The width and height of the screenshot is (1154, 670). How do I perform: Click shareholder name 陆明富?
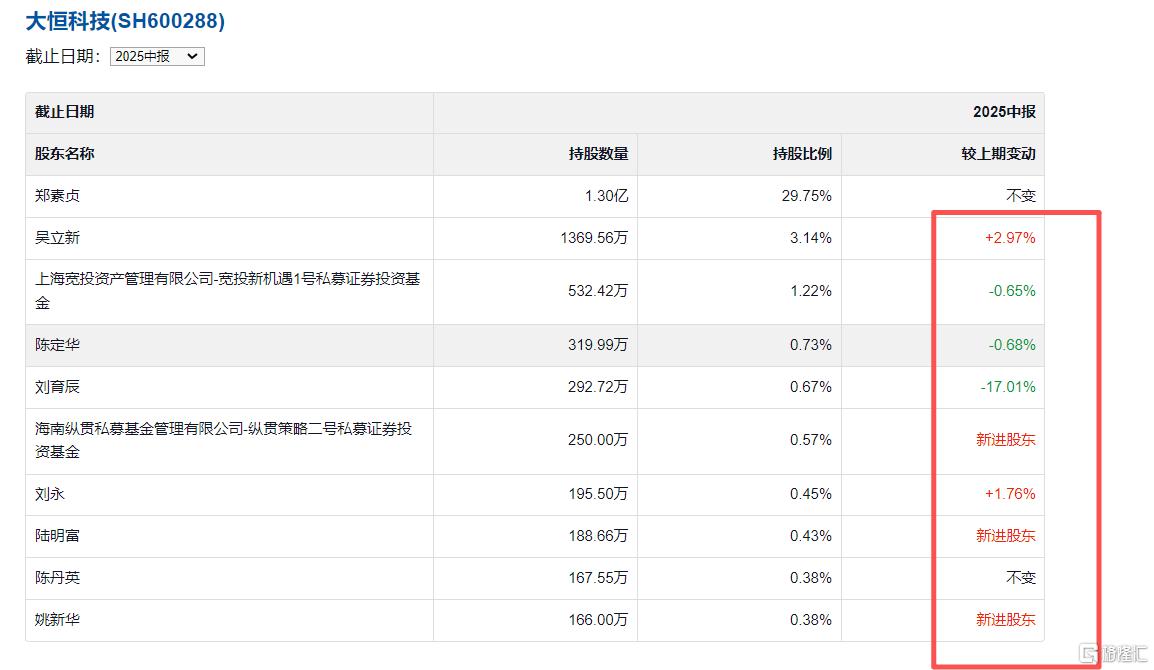(x=57, y=536)
